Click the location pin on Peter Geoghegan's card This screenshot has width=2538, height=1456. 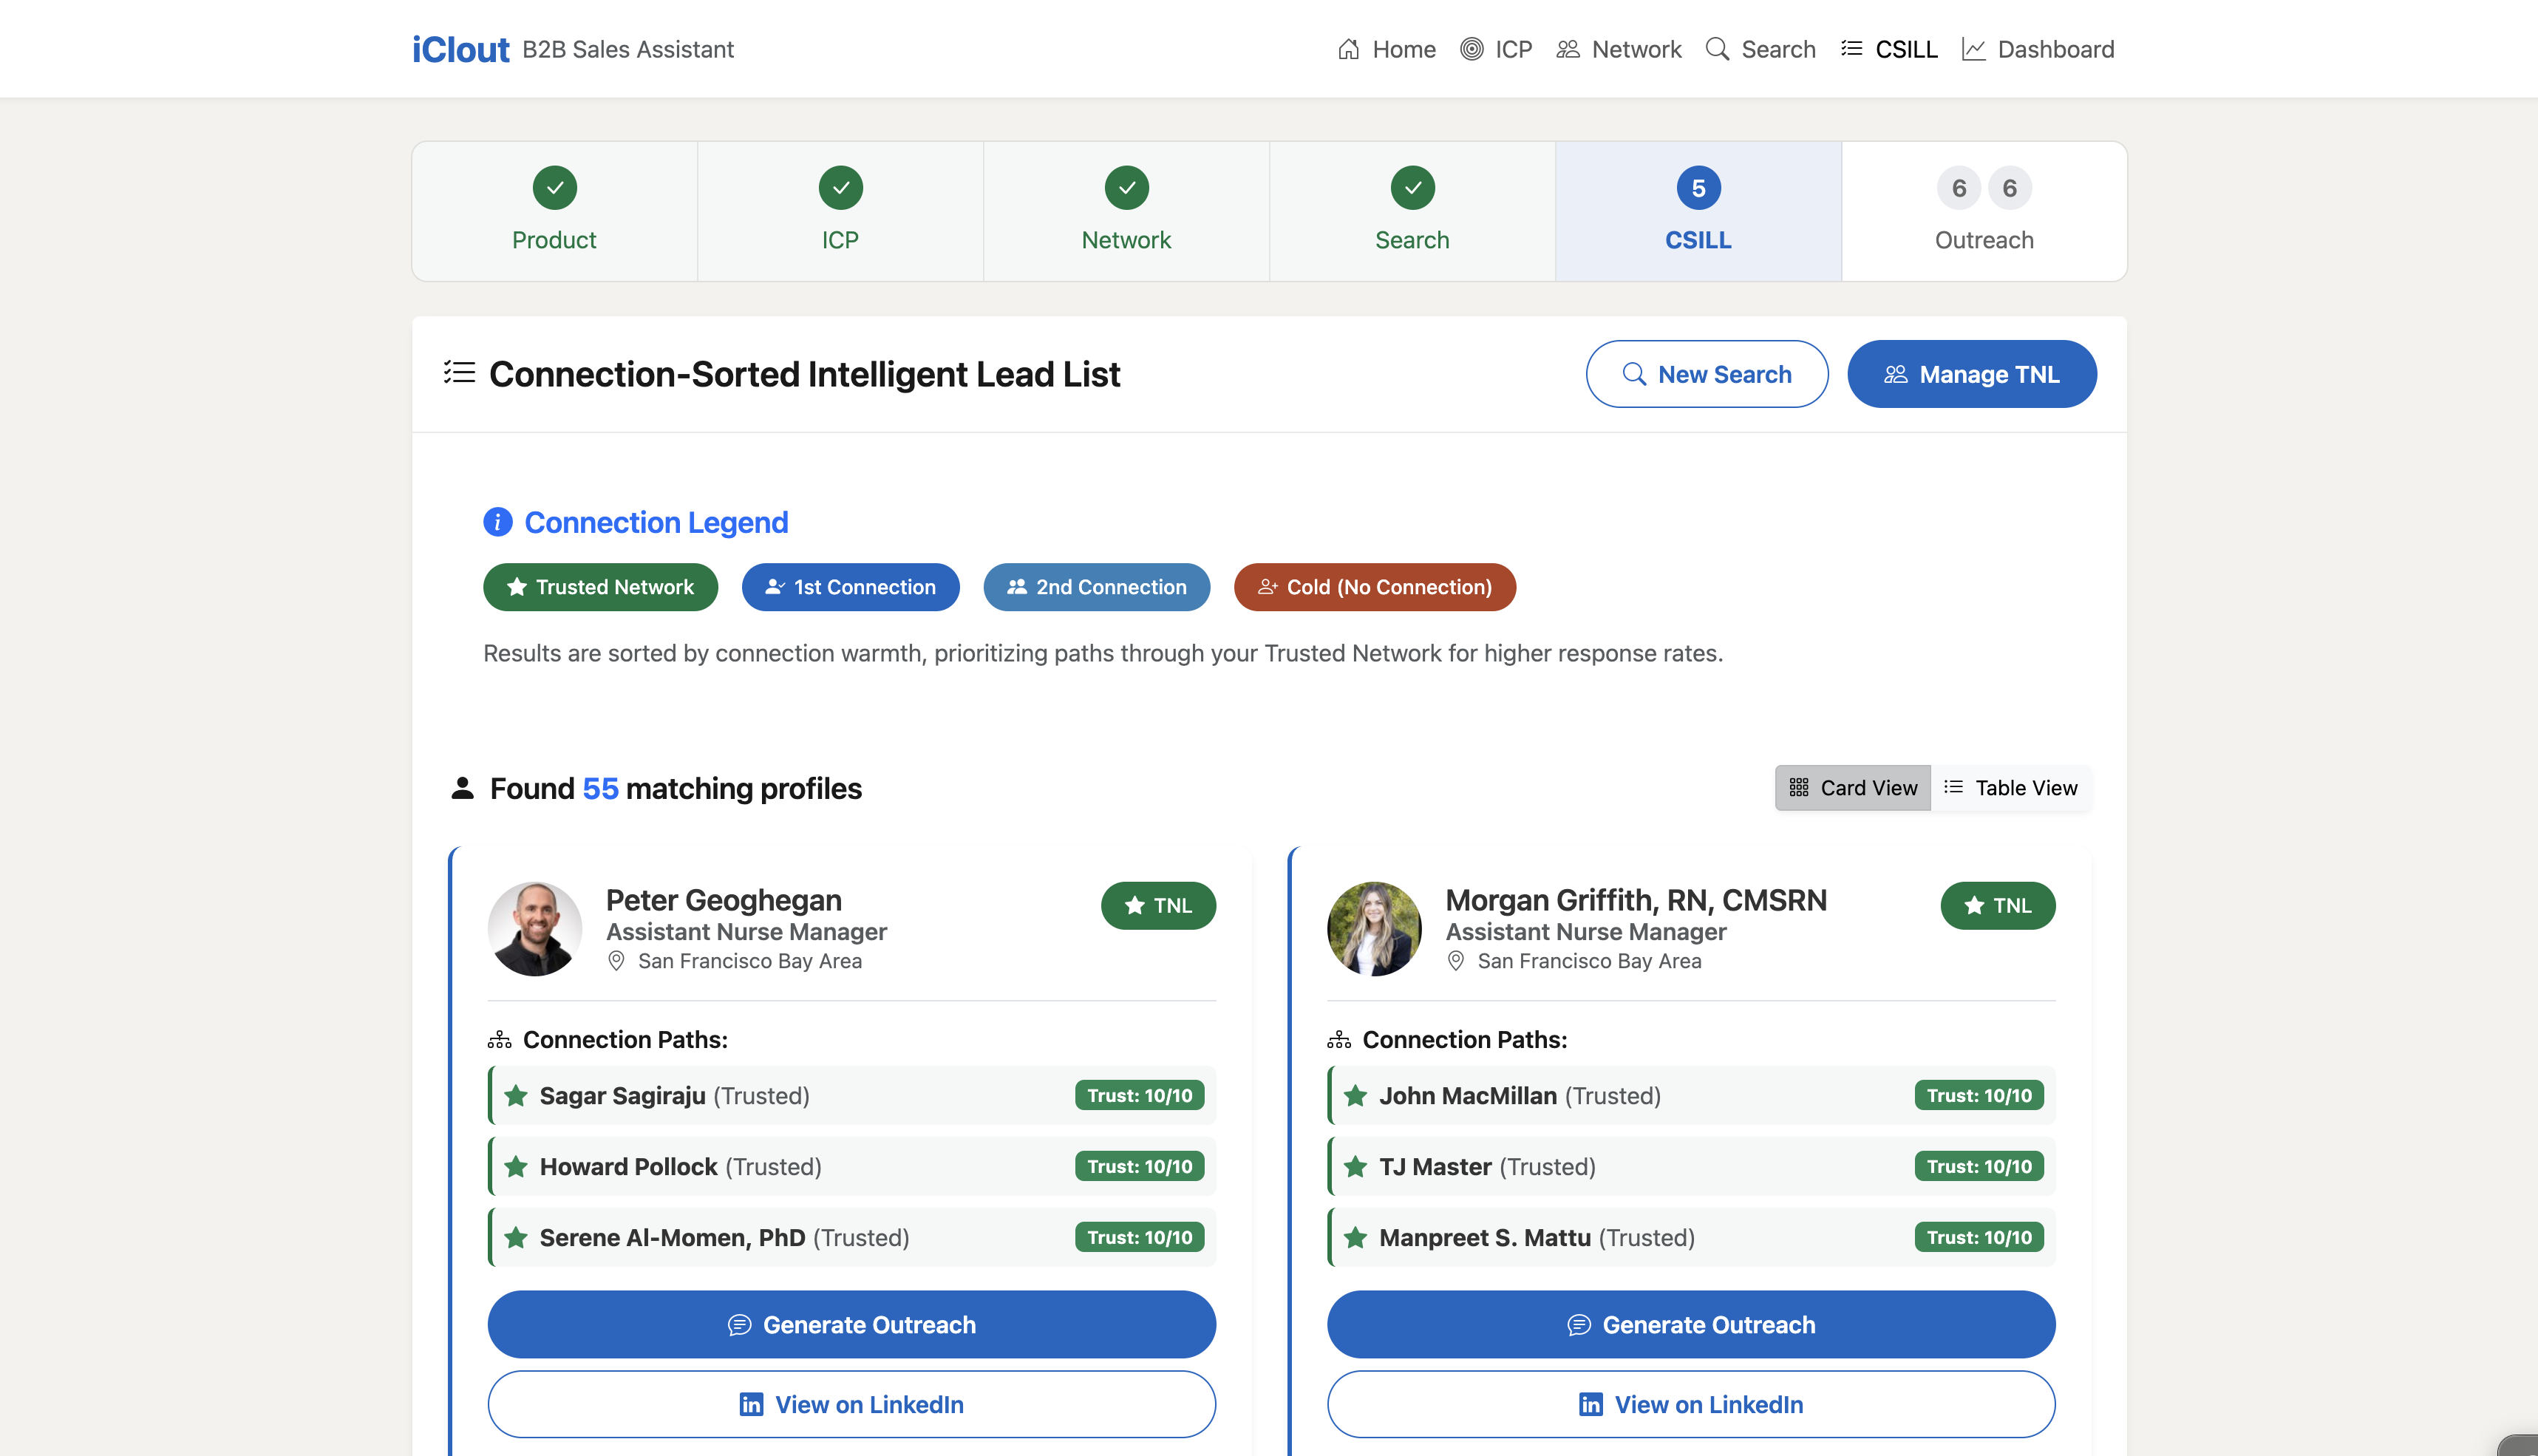pos(615,961)
